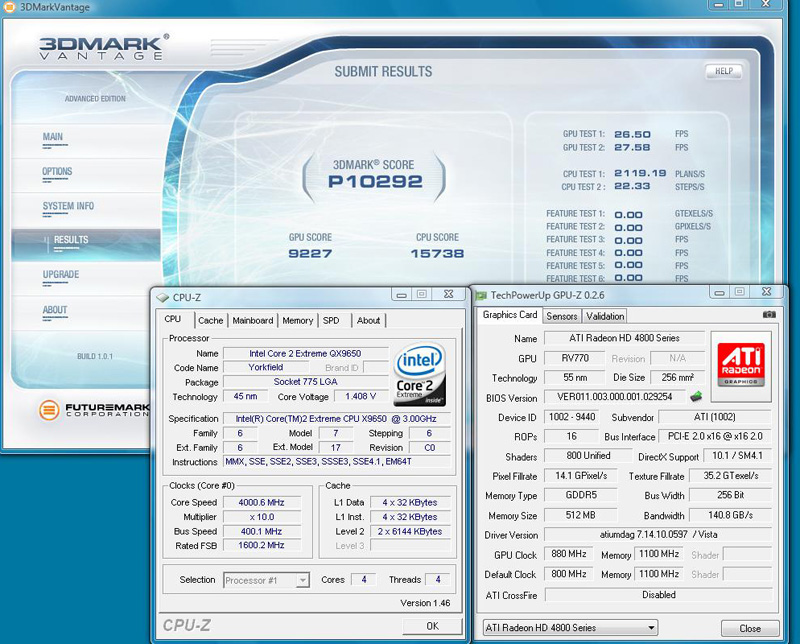This screenshot has width=800, height=644.
Task: Click the BIOS save chip icon
Action: (x=695, y=397)
